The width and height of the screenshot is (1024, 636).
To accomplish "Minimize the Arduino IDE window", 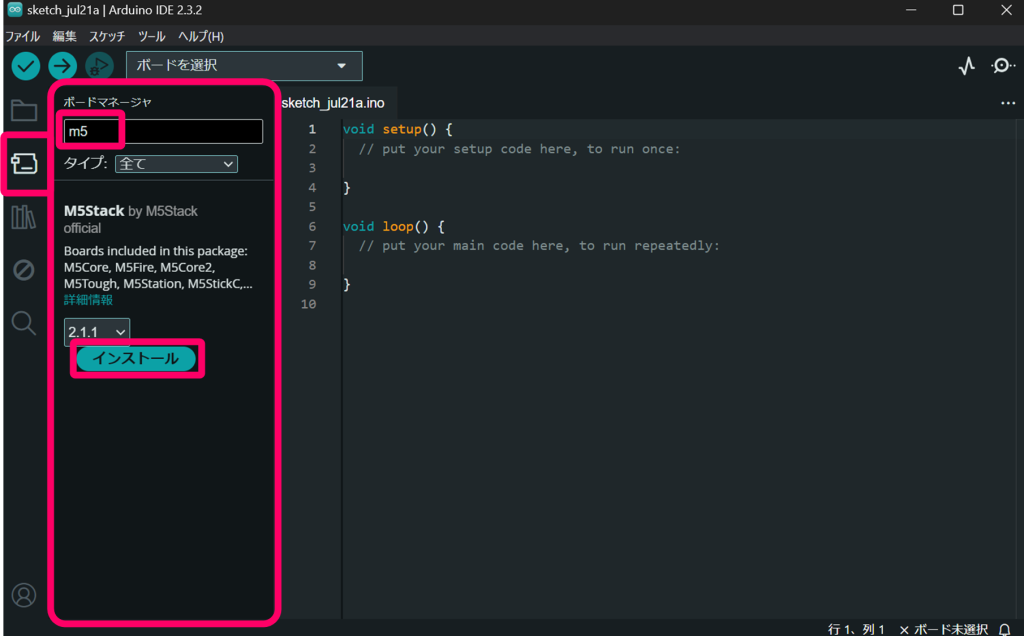I will pos(911,10).
